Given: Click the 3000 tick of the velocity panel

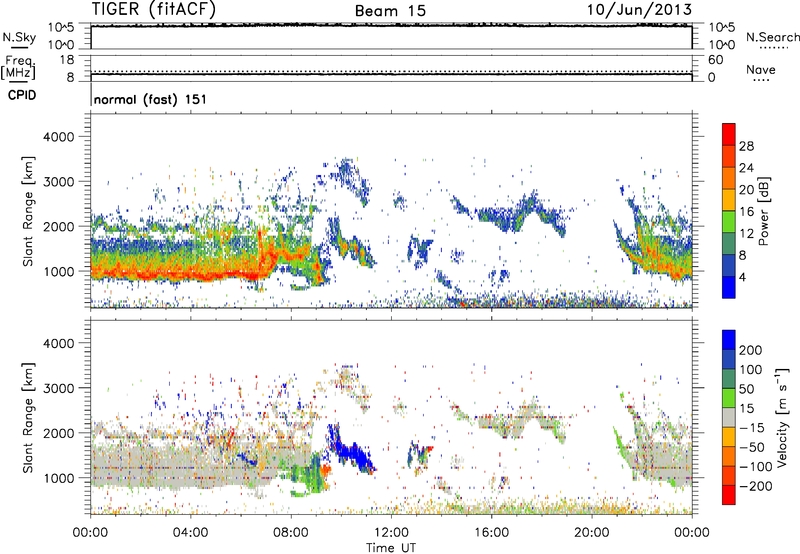Looking at the screenshot, I should tap(58, 388).
